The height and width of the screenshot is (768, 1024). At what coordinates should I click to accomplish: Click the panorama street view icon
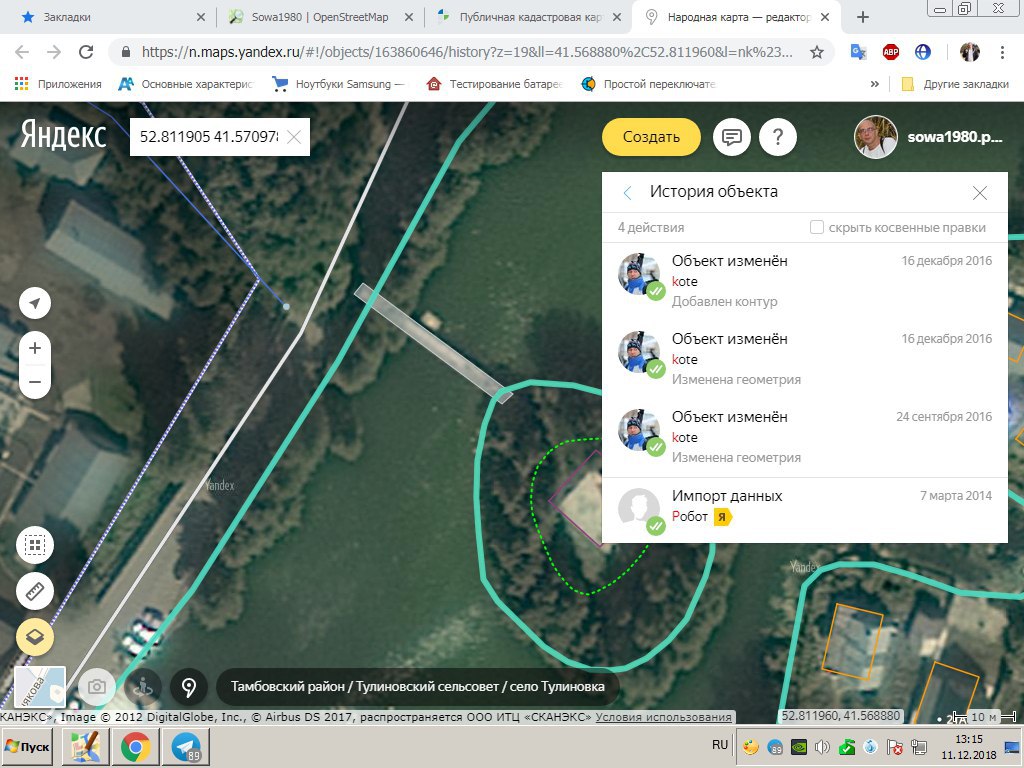142,687
